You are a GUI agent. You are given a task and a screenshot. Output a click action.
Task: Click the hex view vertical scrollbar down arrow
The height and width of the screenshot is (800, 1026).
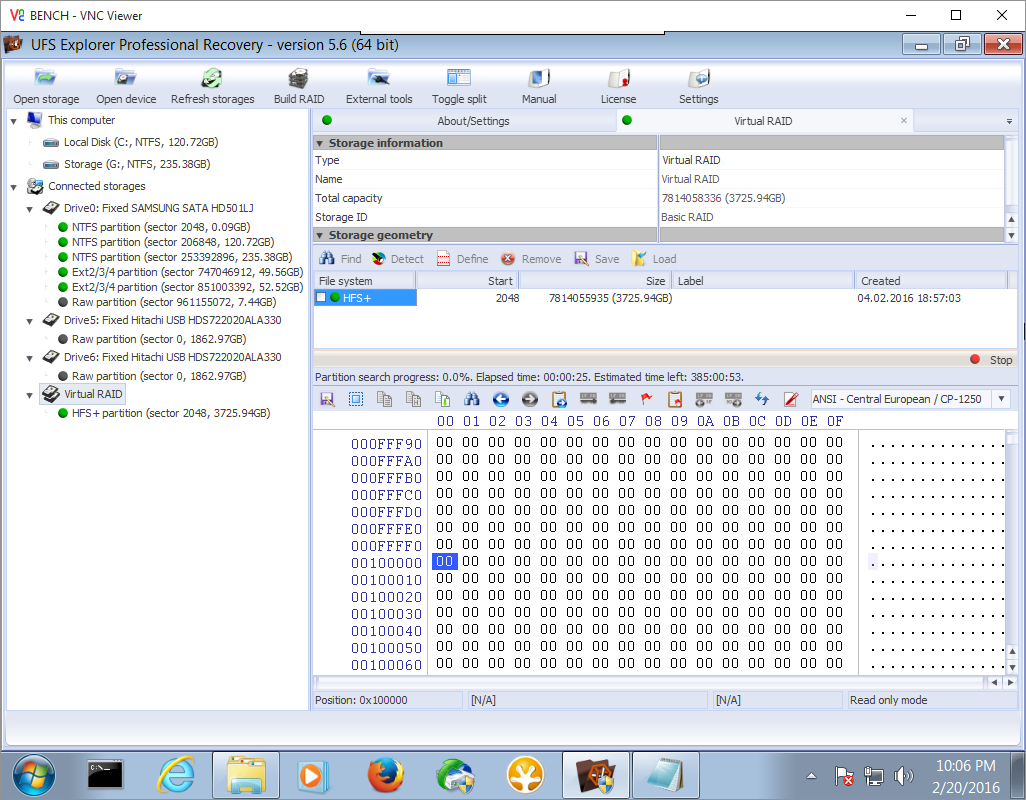coord(1012,668)
